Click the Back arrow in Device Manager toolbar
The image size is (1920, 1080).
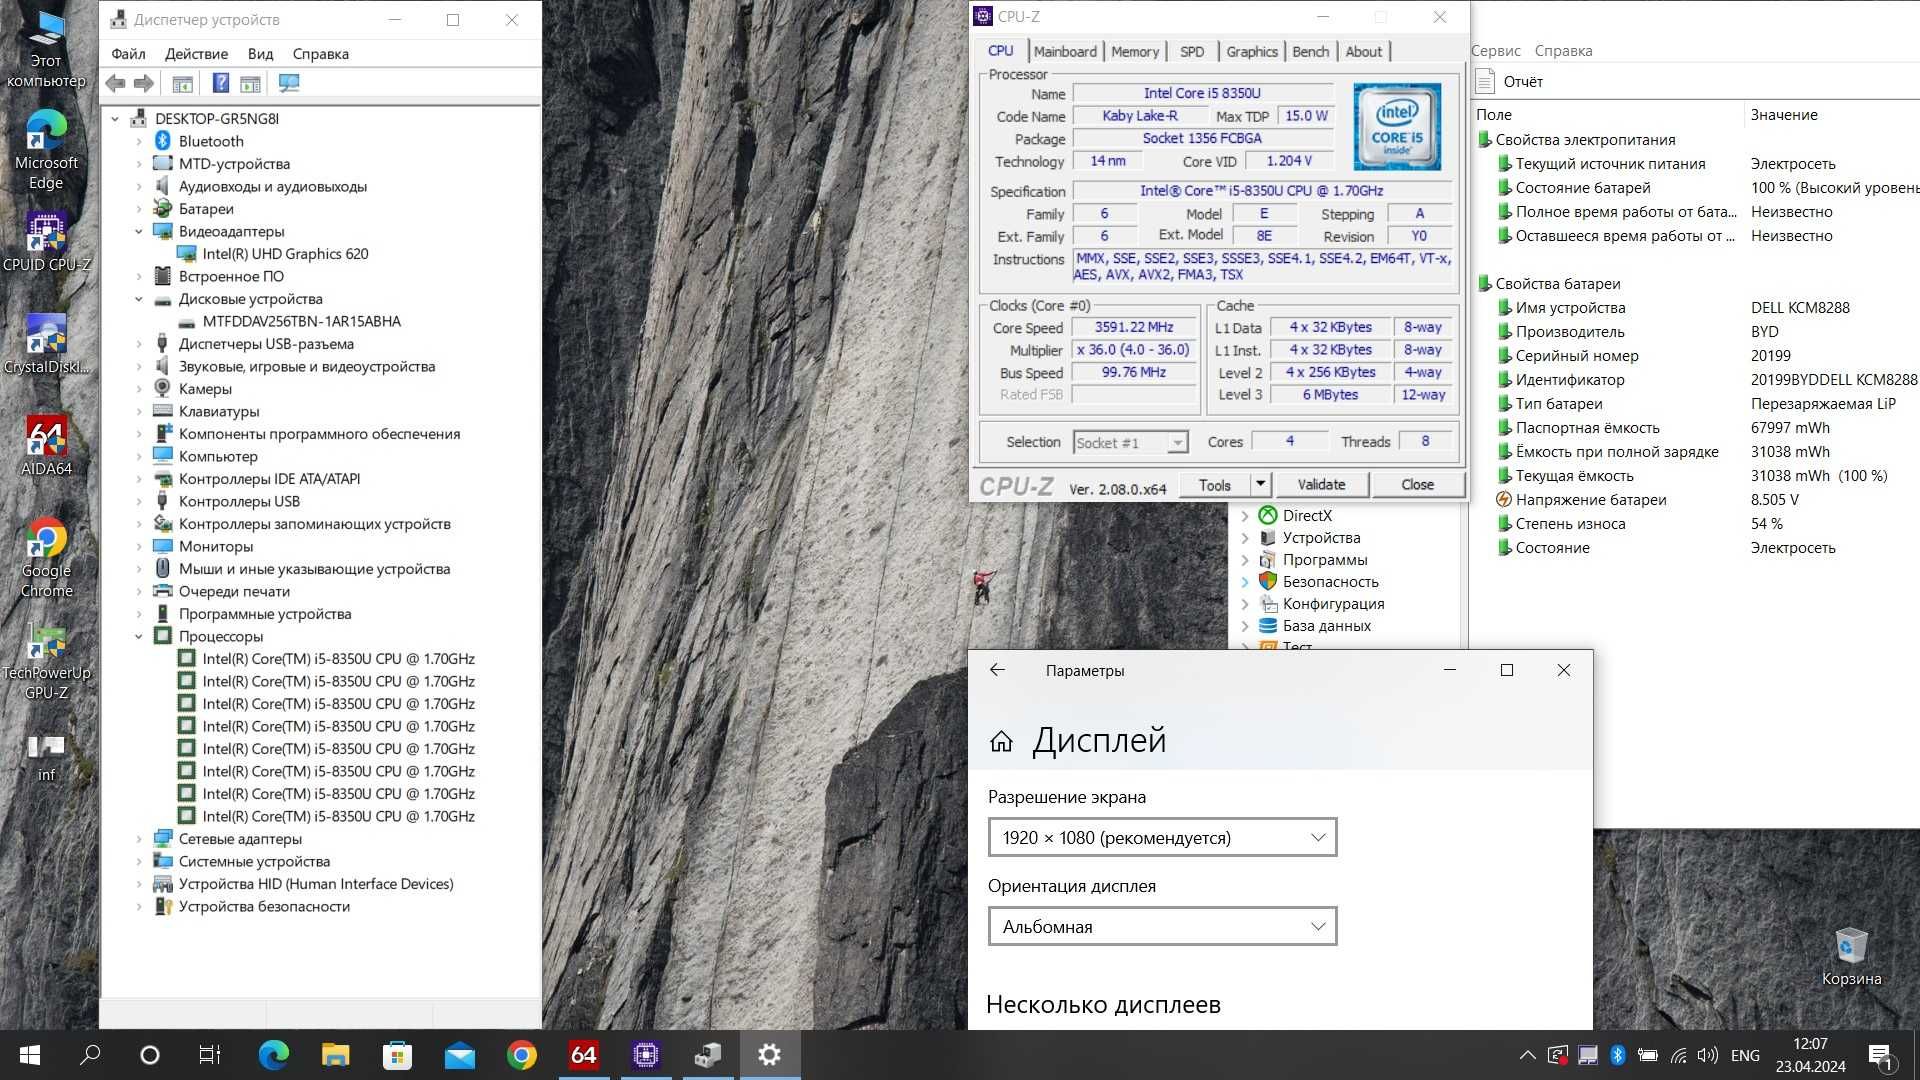116,84
